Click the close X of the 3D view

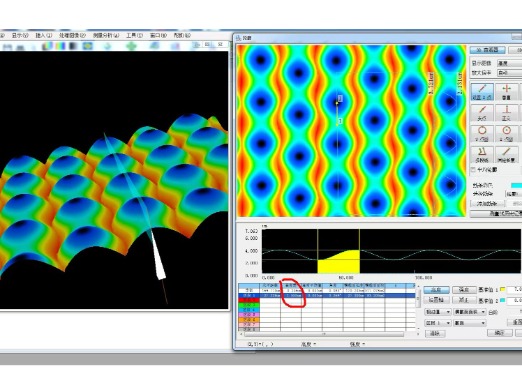point(220,44)
